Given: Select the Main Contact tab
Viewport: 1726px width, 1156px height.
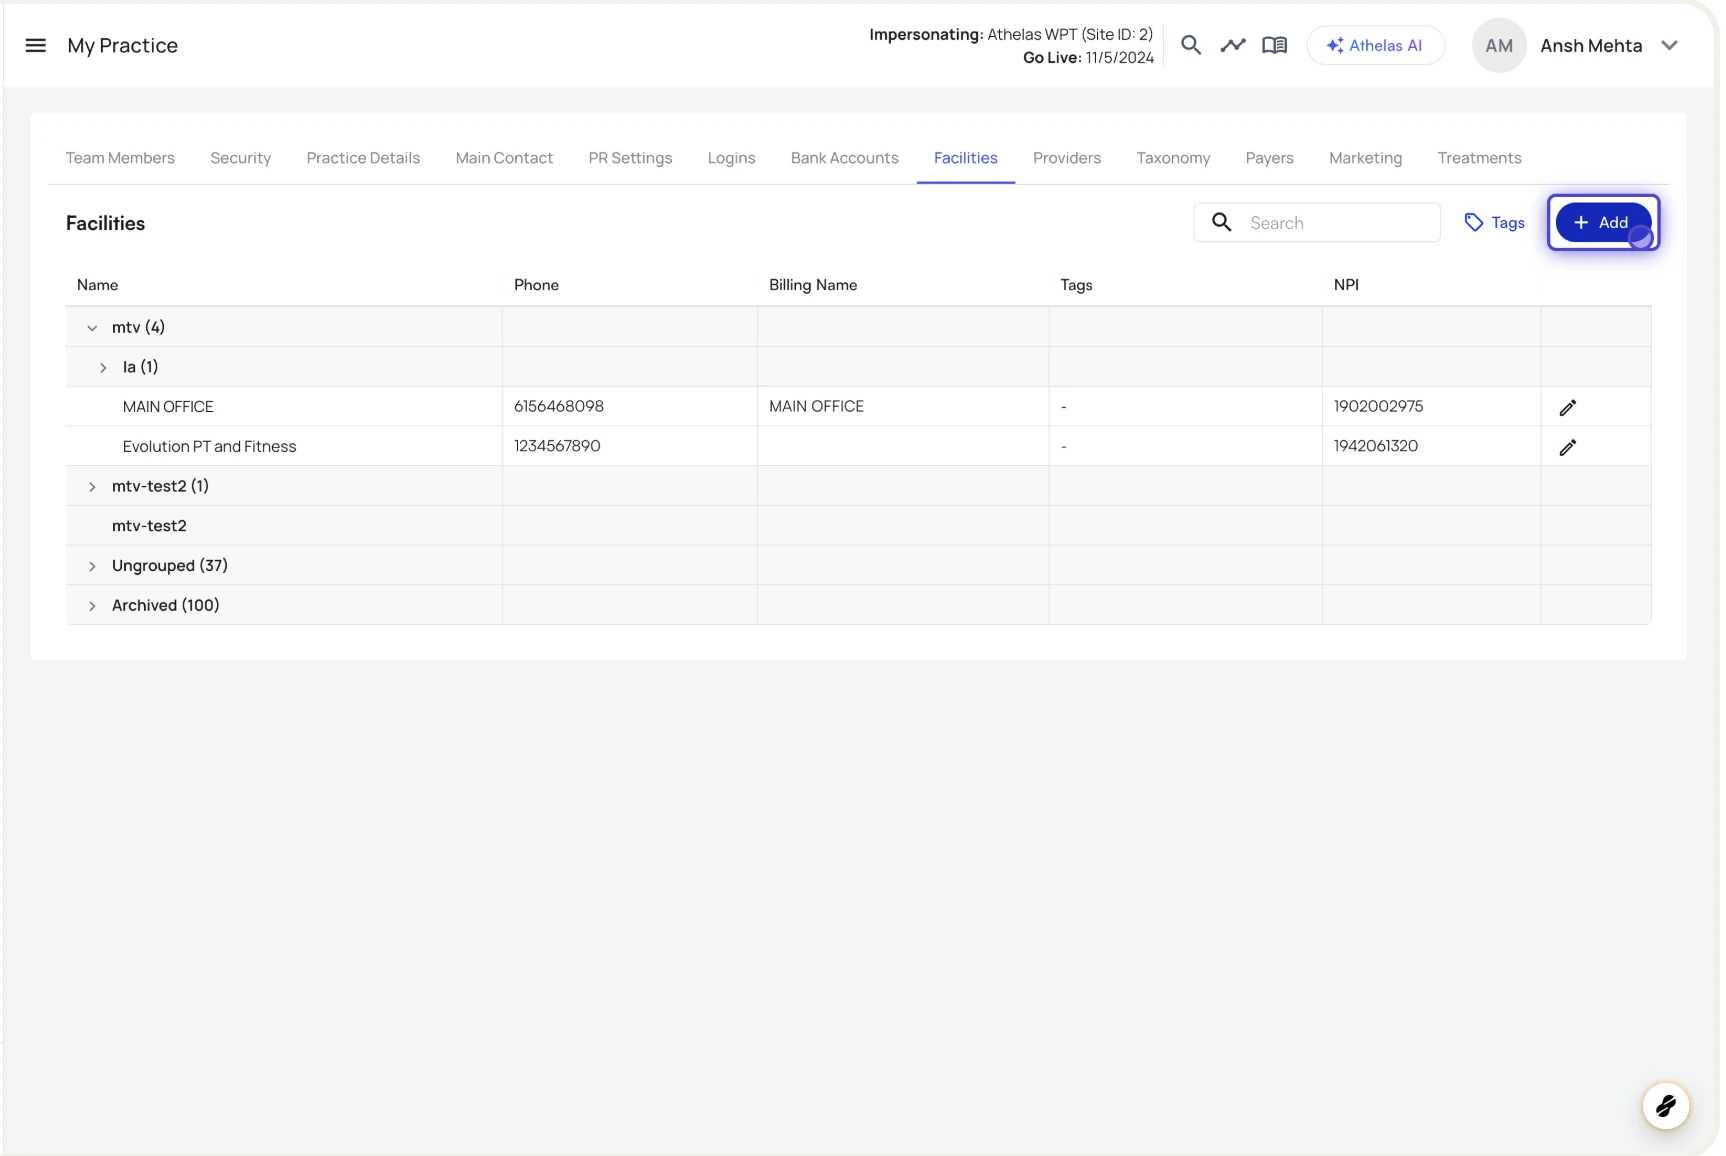Looking at the screenshot, I should click(x=504, y=158).
